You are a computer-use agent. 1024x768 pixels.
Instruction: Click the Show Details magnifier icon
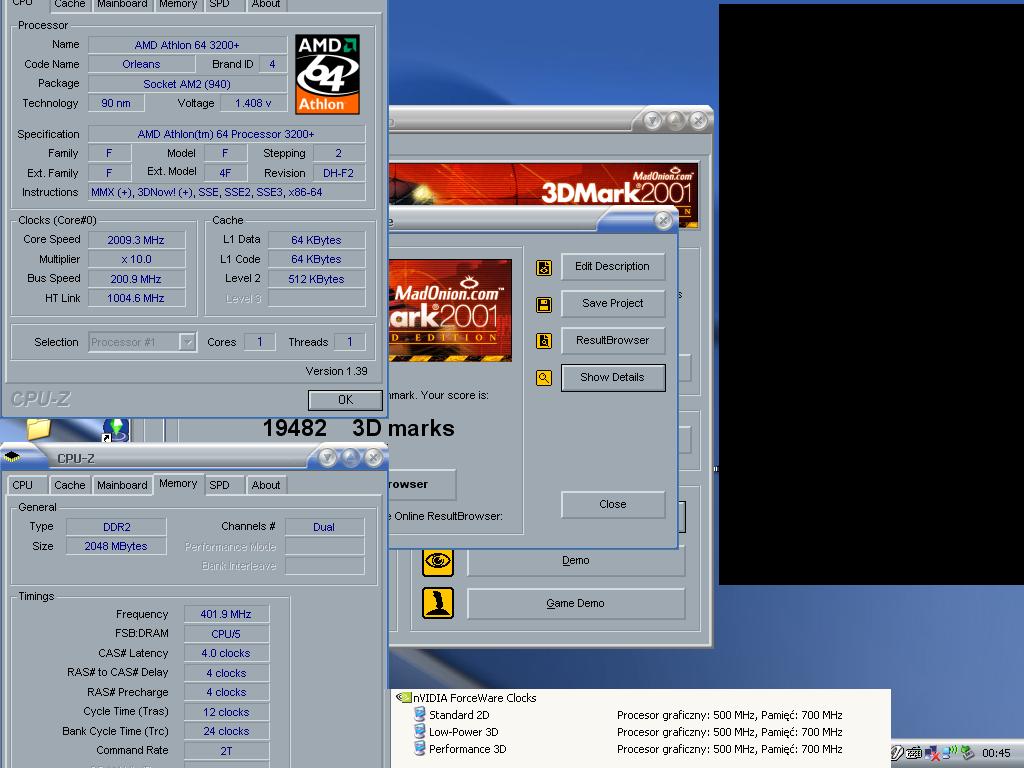[544, 377]
